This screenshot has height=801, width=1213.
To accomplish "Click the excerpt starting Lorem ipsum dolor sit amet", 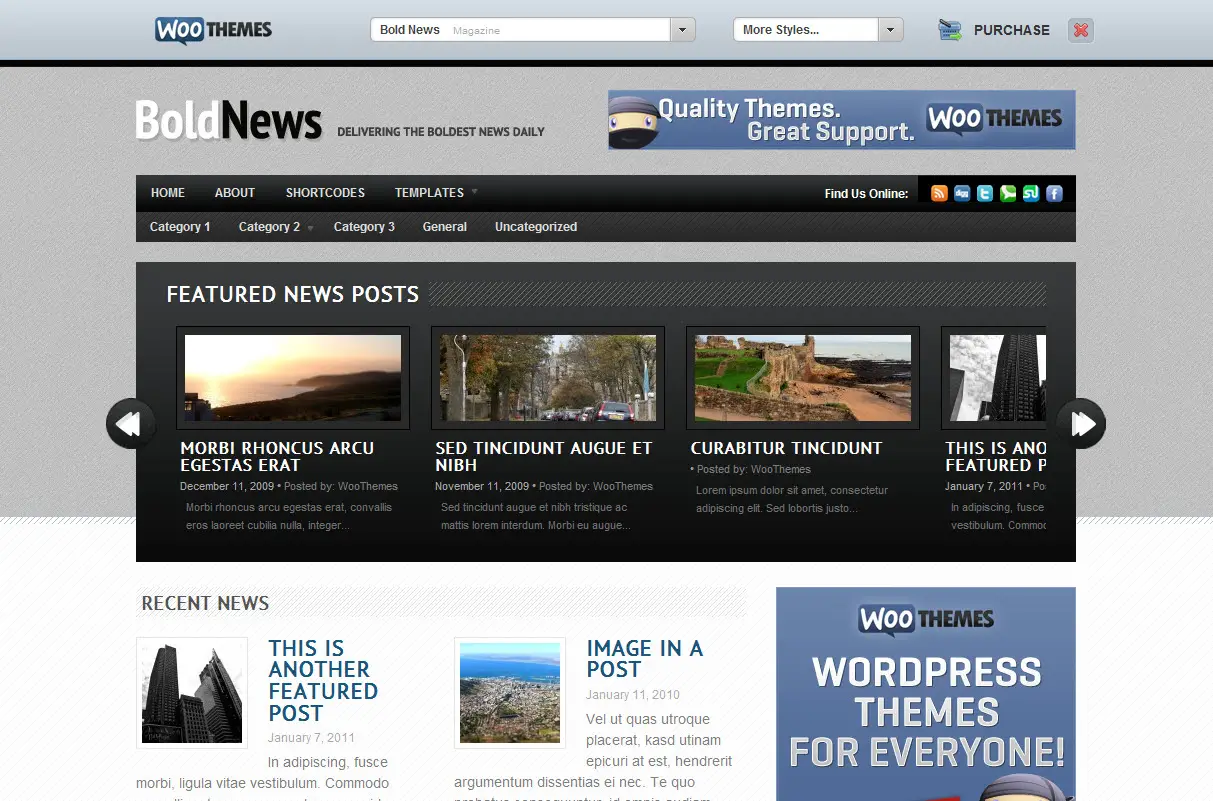I will click(x=792, y=499).
